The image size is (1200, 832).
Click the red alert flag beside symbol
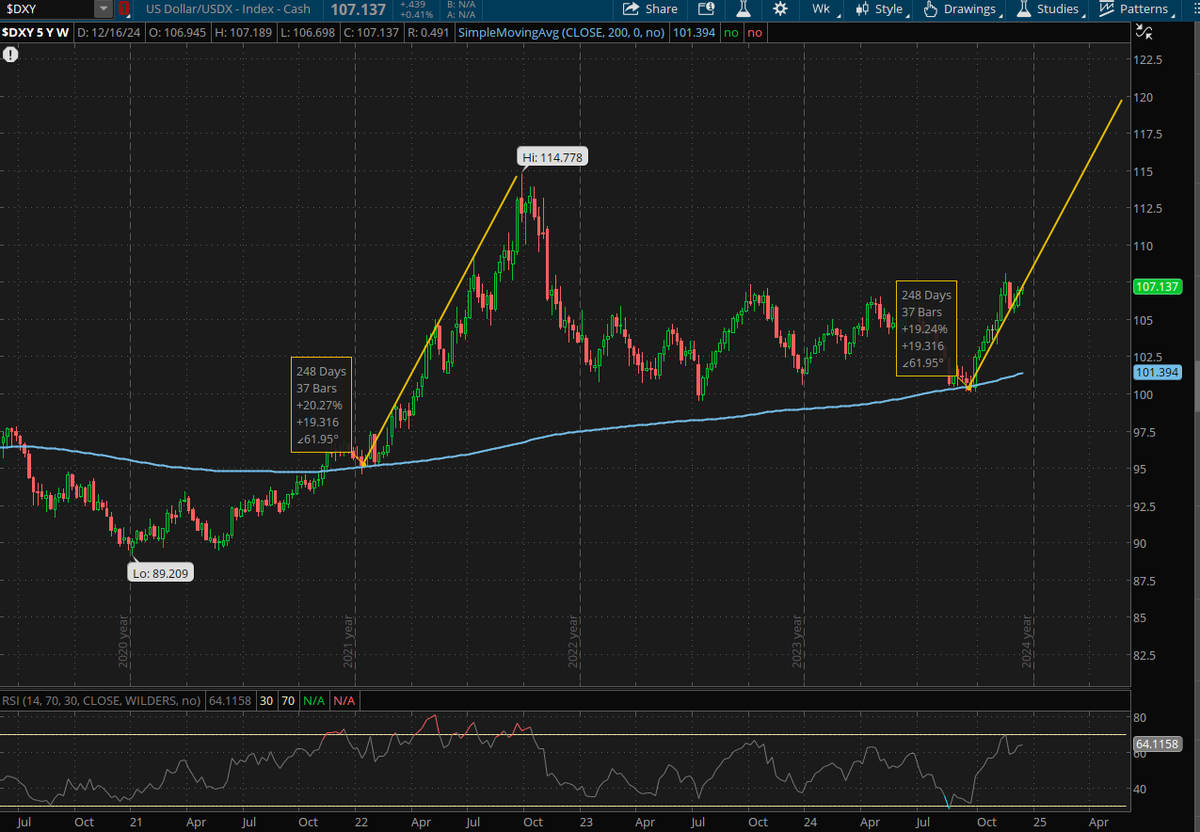click(x=125, y=9)
